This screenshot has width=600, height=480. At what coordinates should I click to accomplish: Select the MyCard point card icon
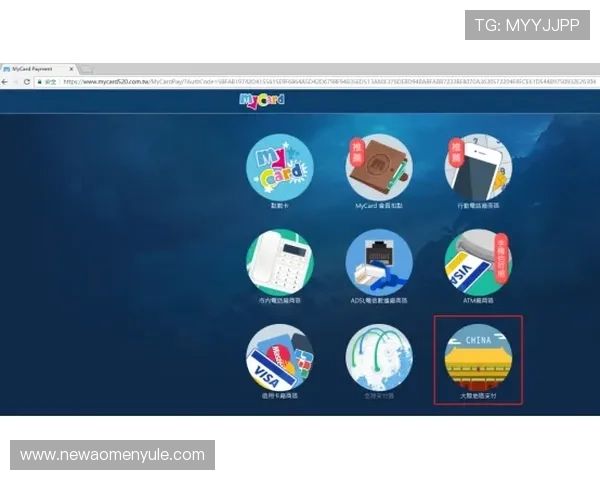(279, 166)
